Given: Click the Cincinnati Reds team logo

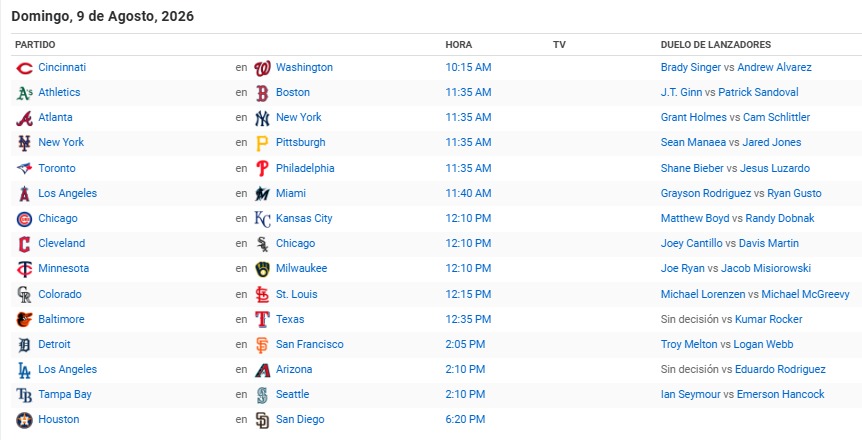Looking at the screenshot, I should click(24, 68).
